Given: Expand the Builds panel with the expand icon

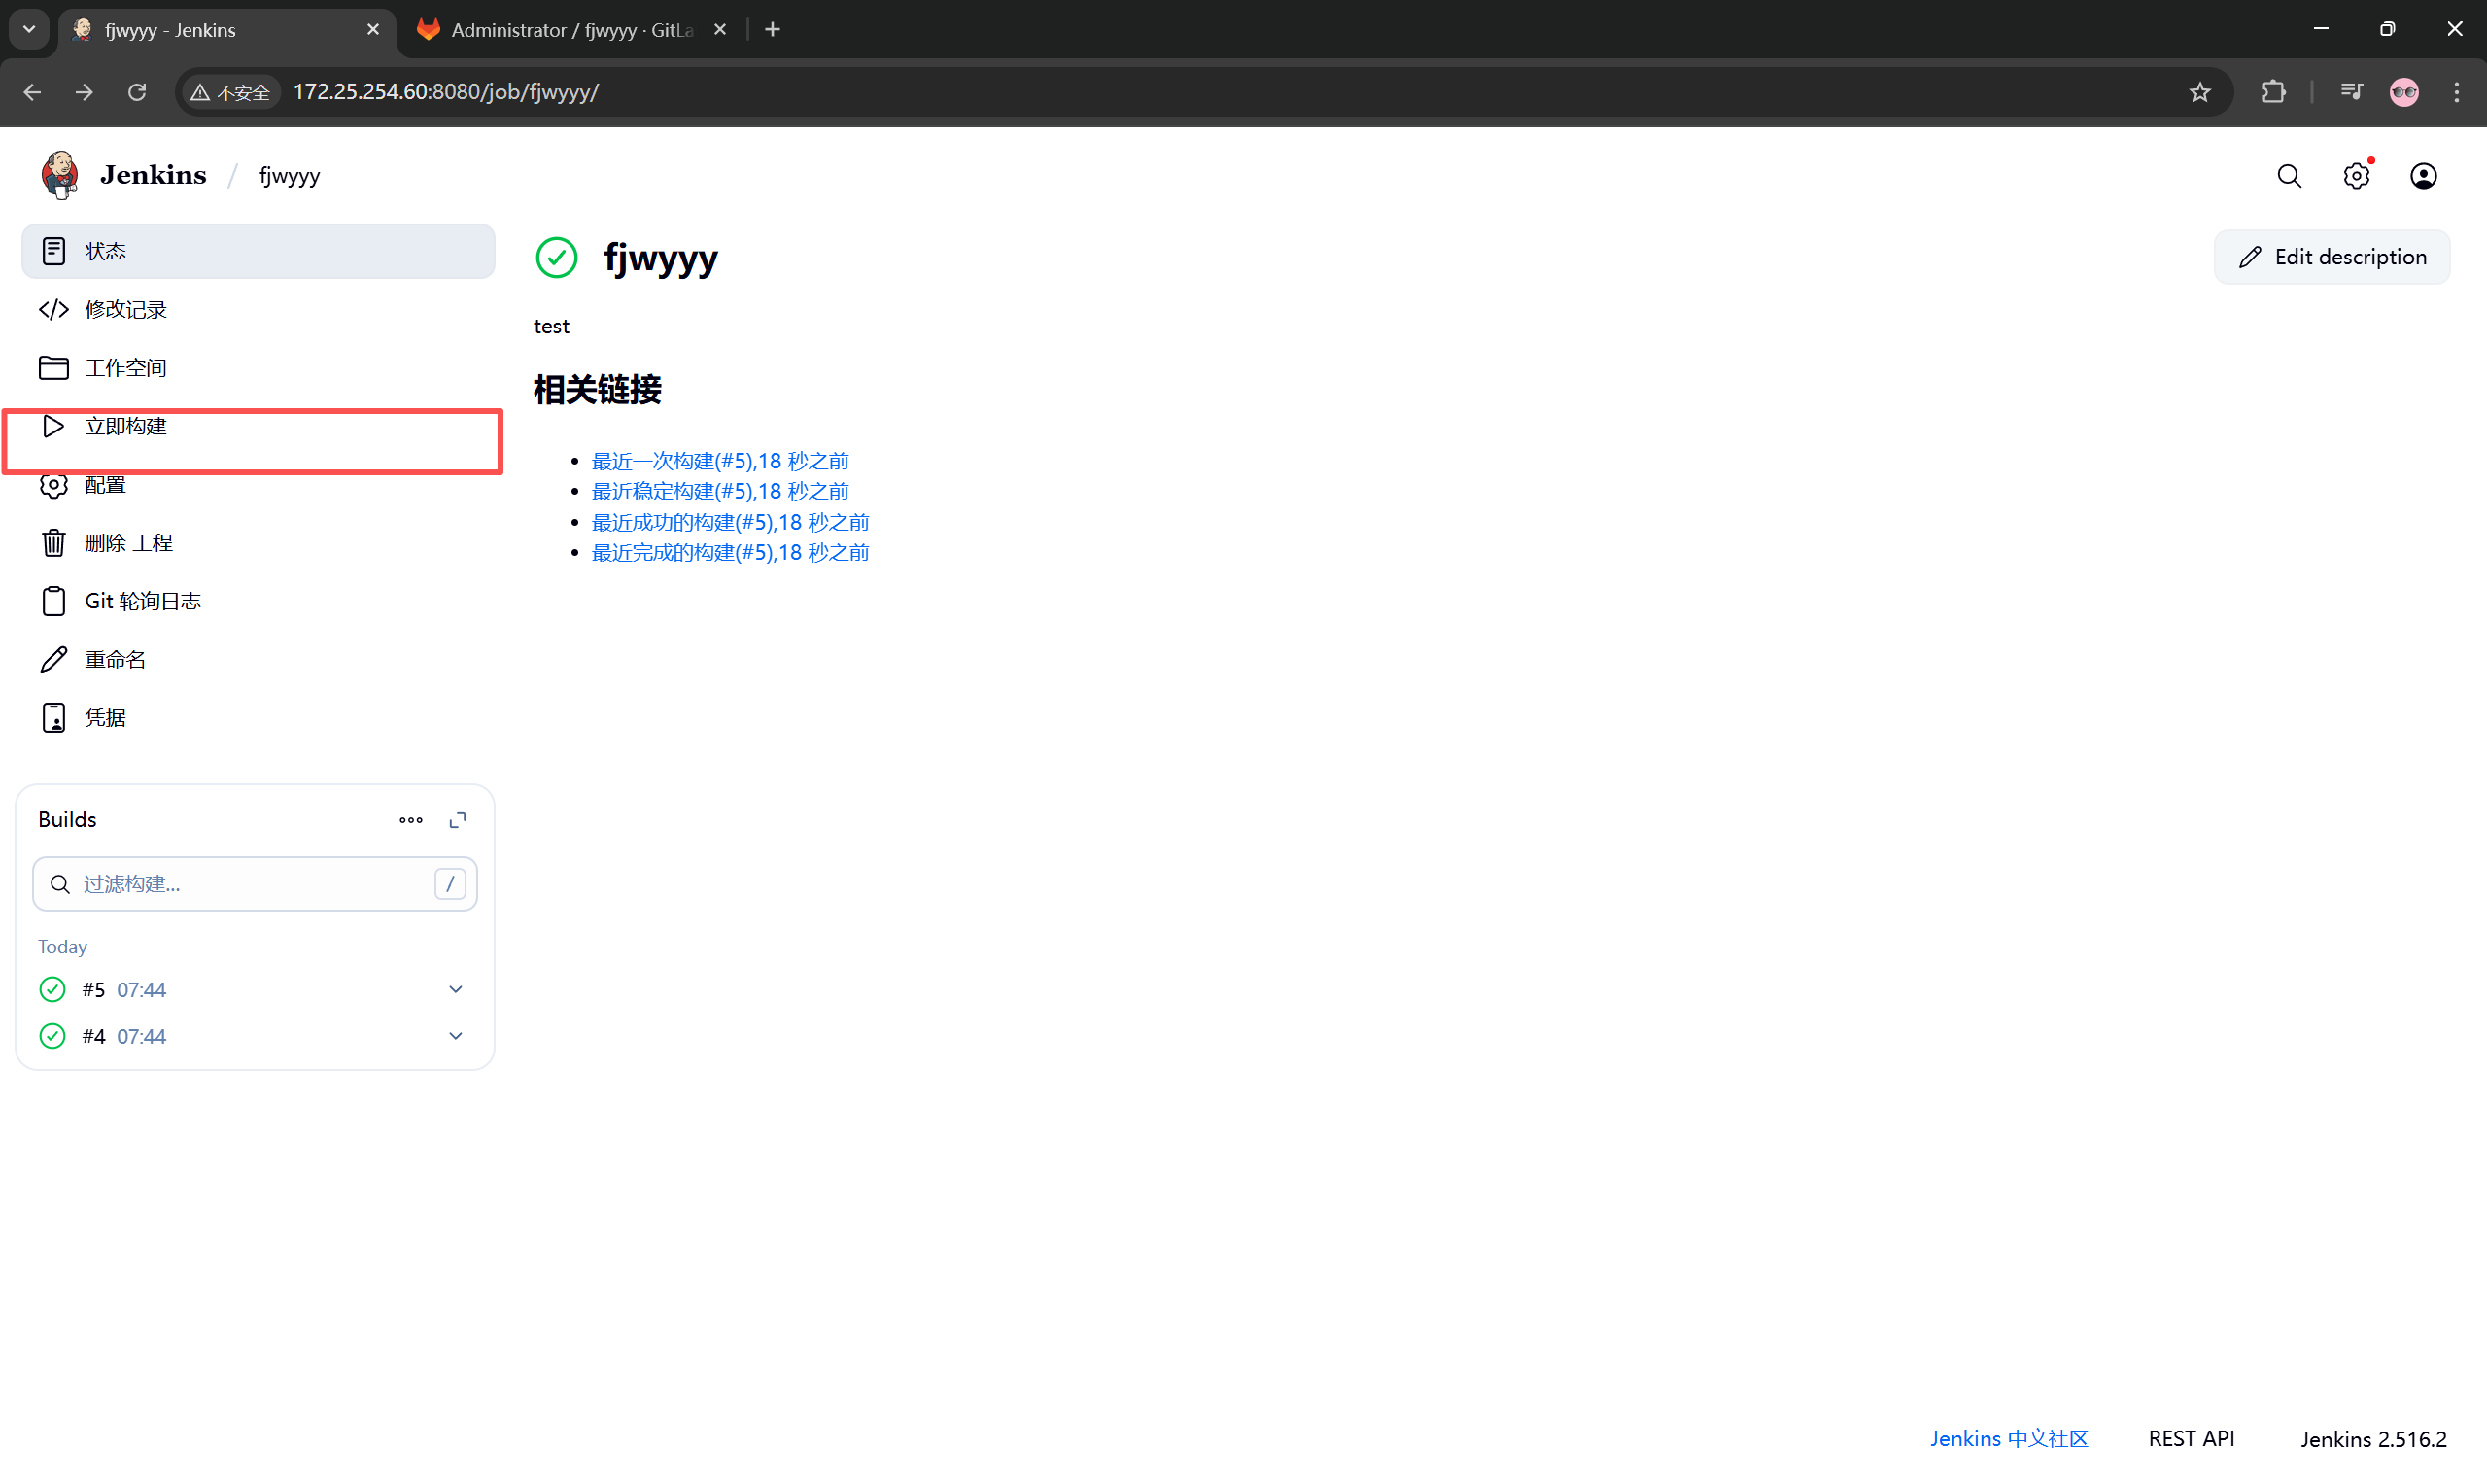Looking at the screenshot, I should tap(458, 820).
